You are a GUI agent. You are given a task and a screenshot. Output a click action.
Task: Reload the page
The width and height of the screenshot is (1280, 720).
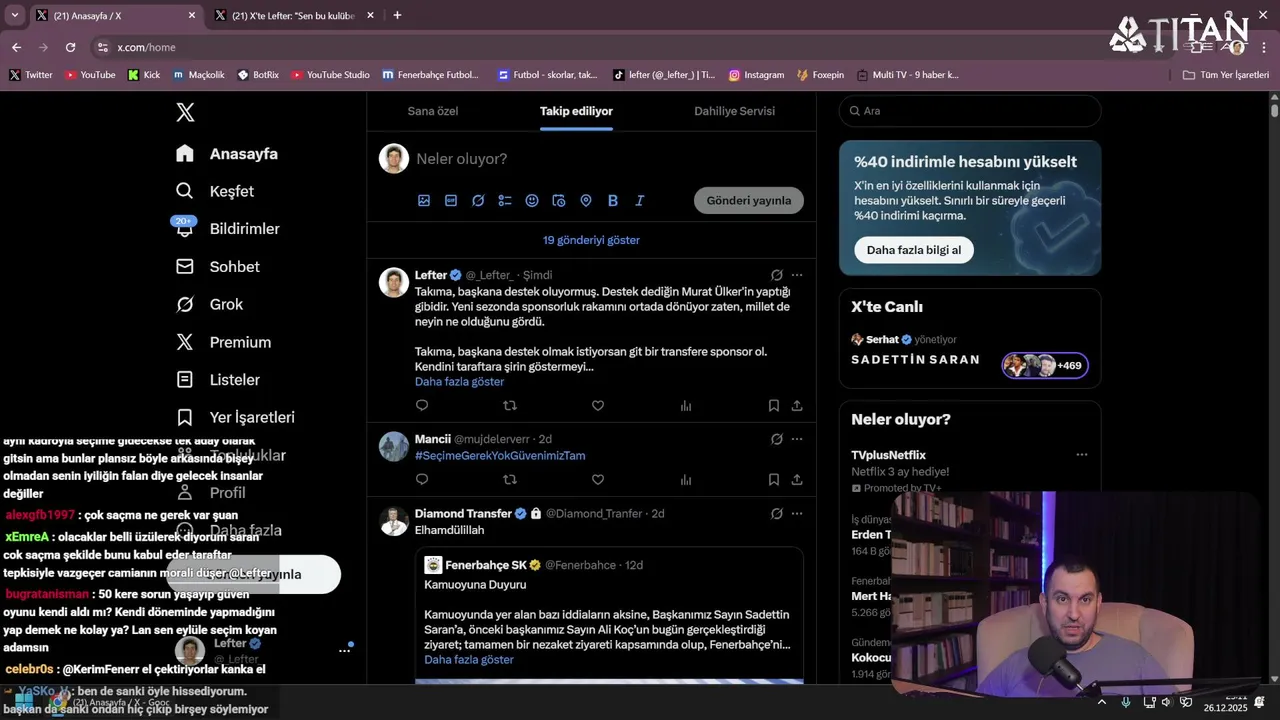point(70,47)
